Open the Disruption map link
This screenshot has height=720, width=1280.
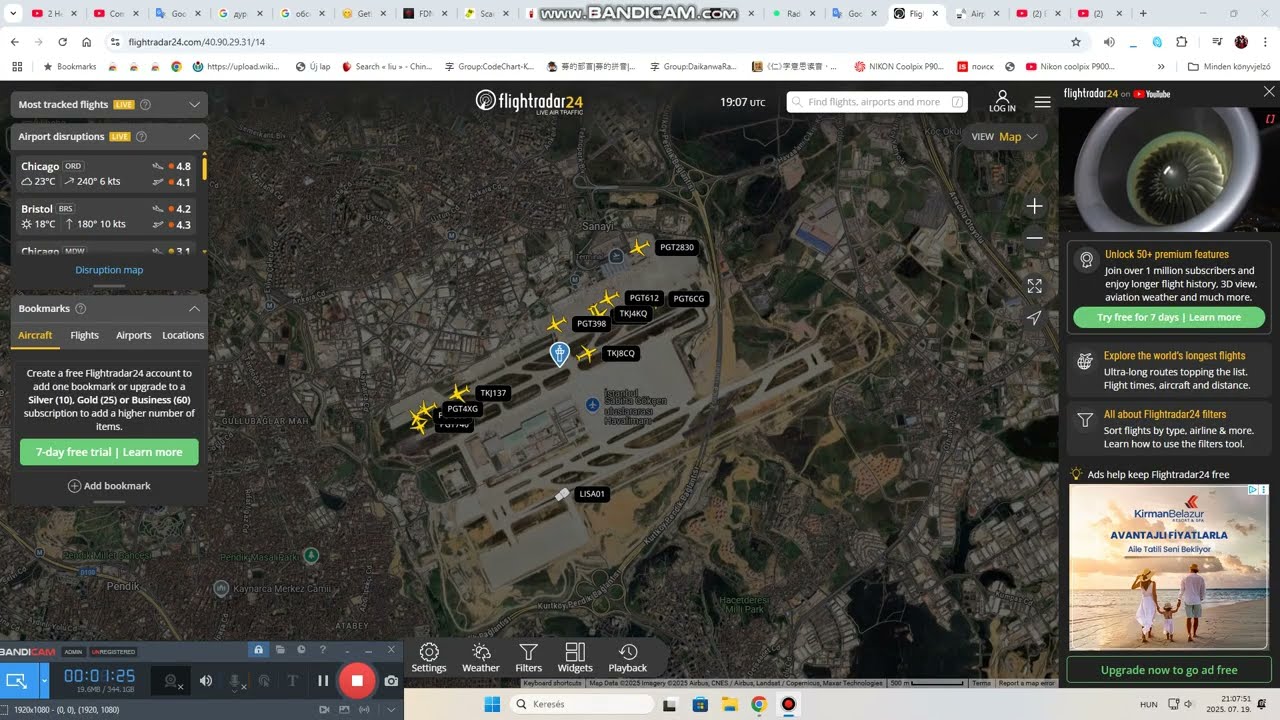pyautogui.click(x=109, y=270)
